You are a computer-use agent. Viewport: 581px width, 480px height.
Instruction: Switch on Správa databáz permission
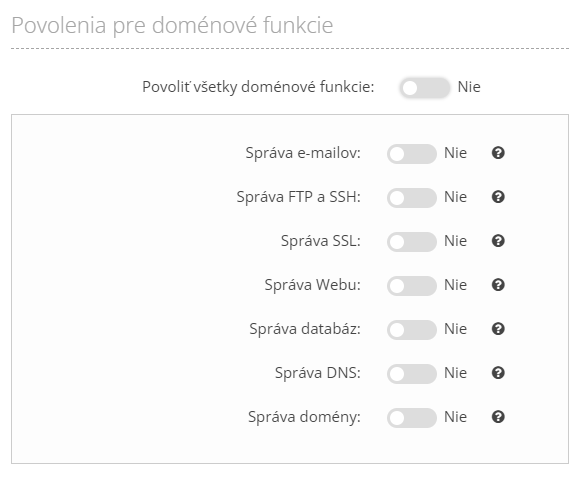pyautogui.click(x=412, y=330)
